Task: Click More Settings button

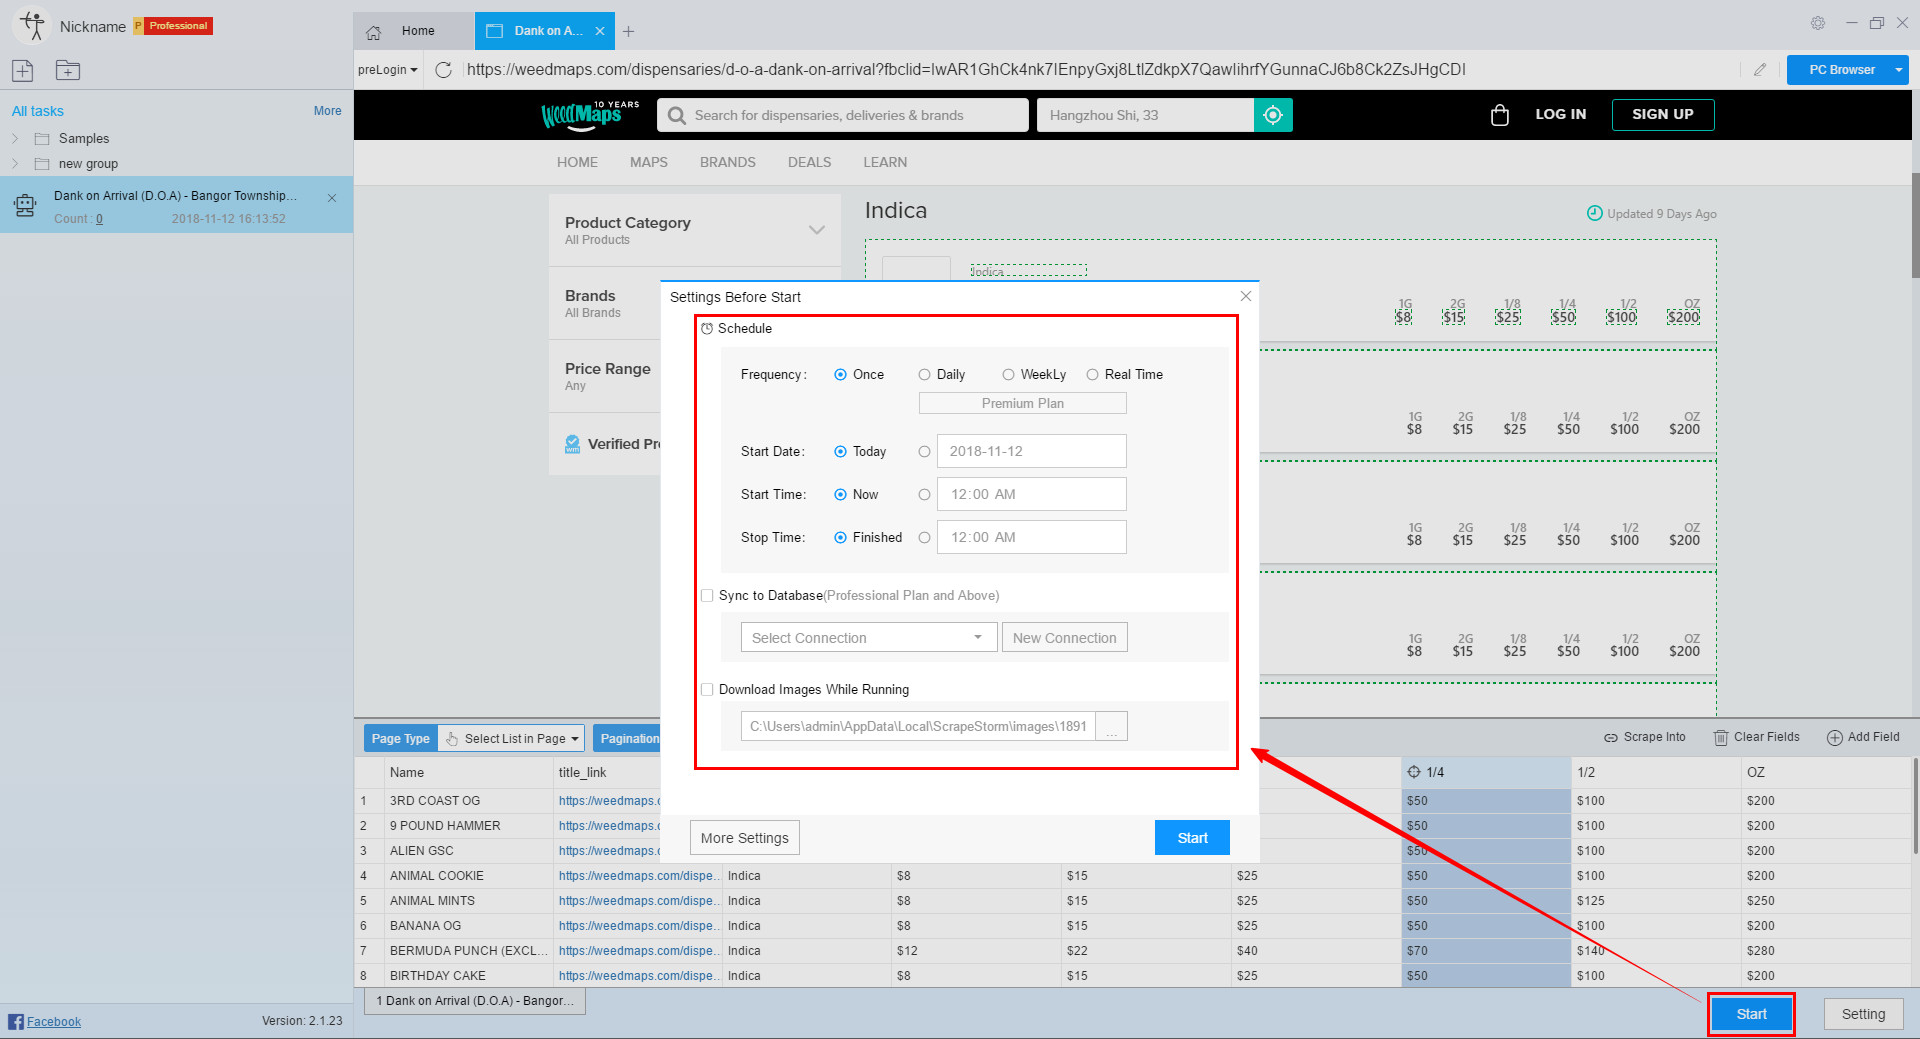Action: 745,838
